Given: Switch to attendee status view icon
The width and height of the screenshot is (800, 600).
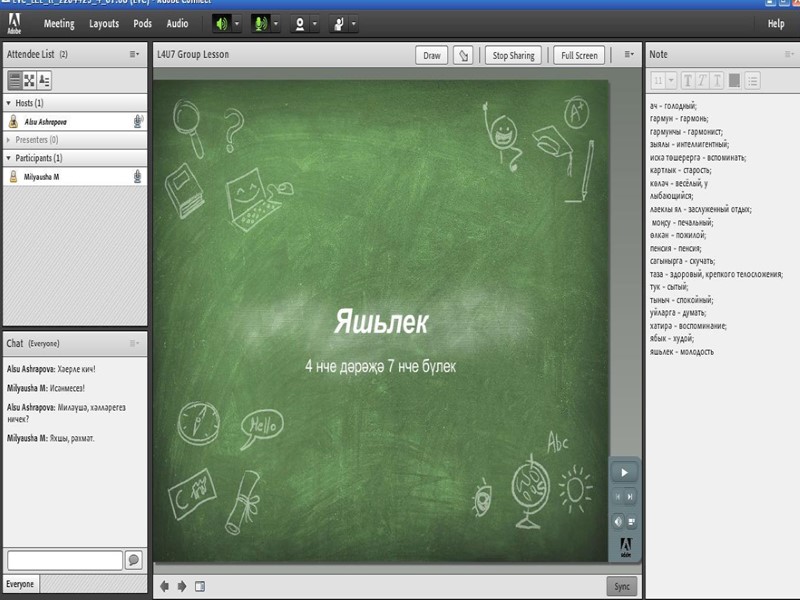Looking at the screenshot, I should (44, 80).
